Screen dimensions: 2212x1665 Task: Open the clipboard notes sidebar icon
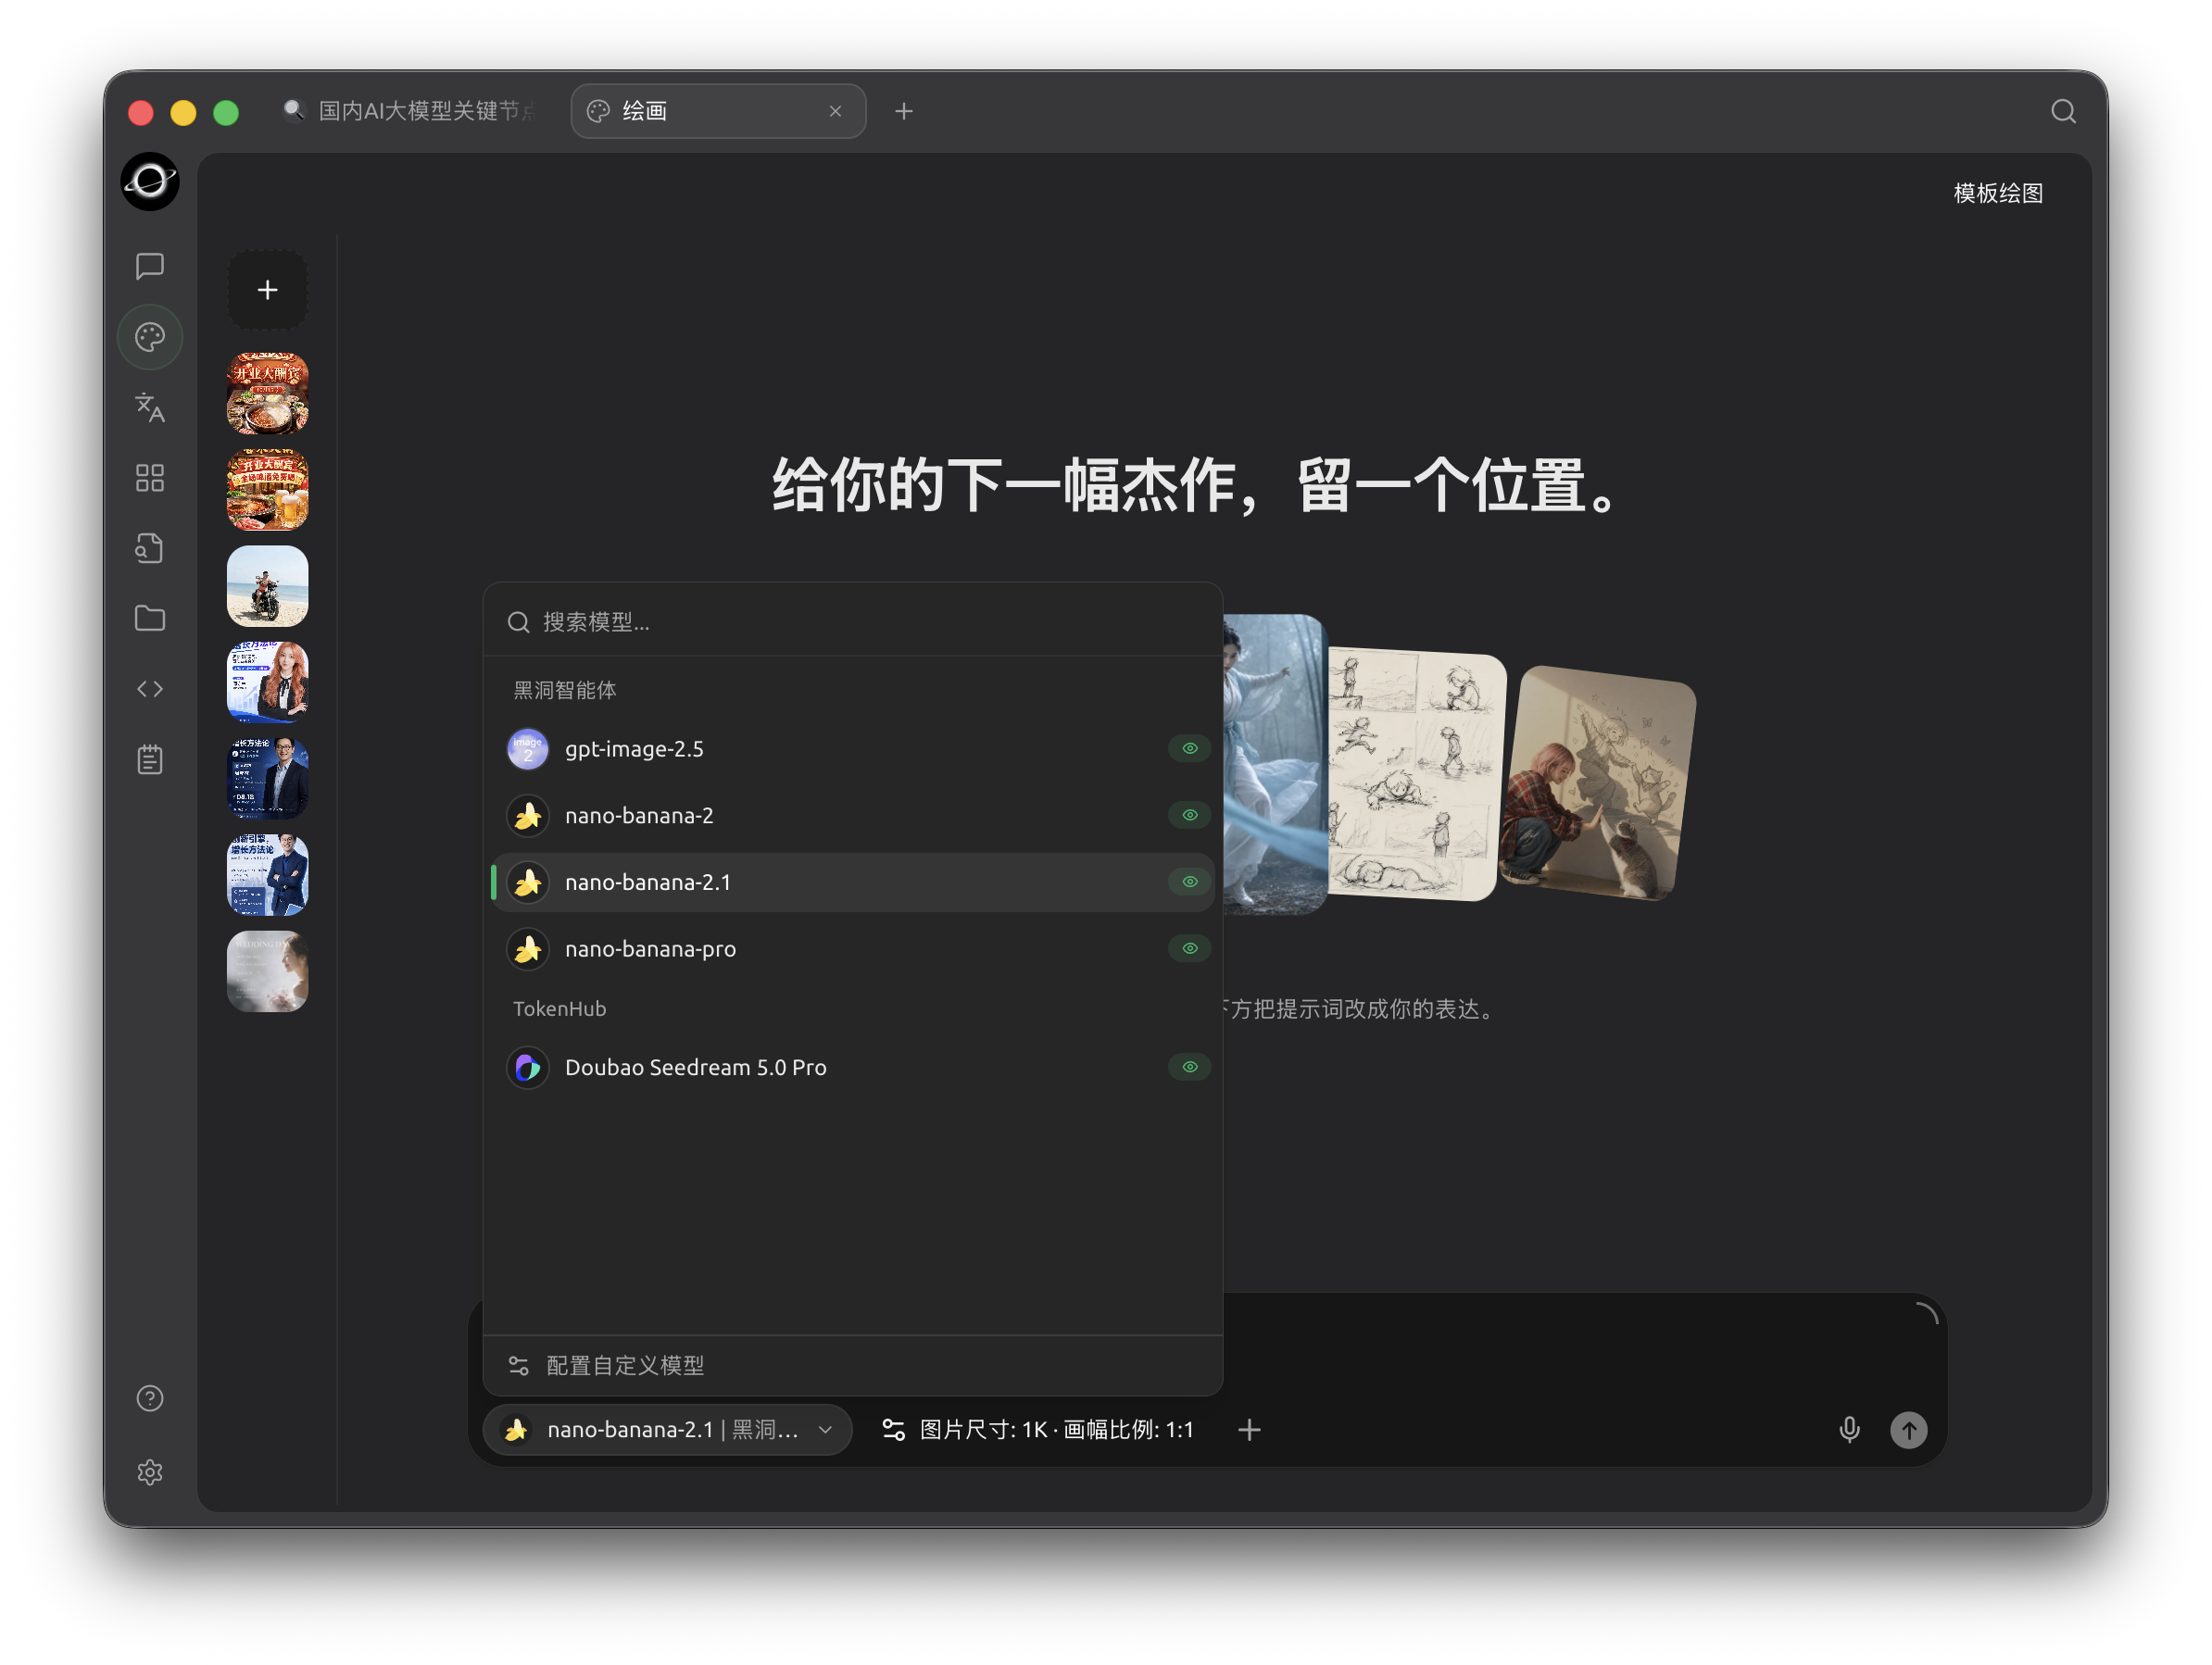point(150,760)
